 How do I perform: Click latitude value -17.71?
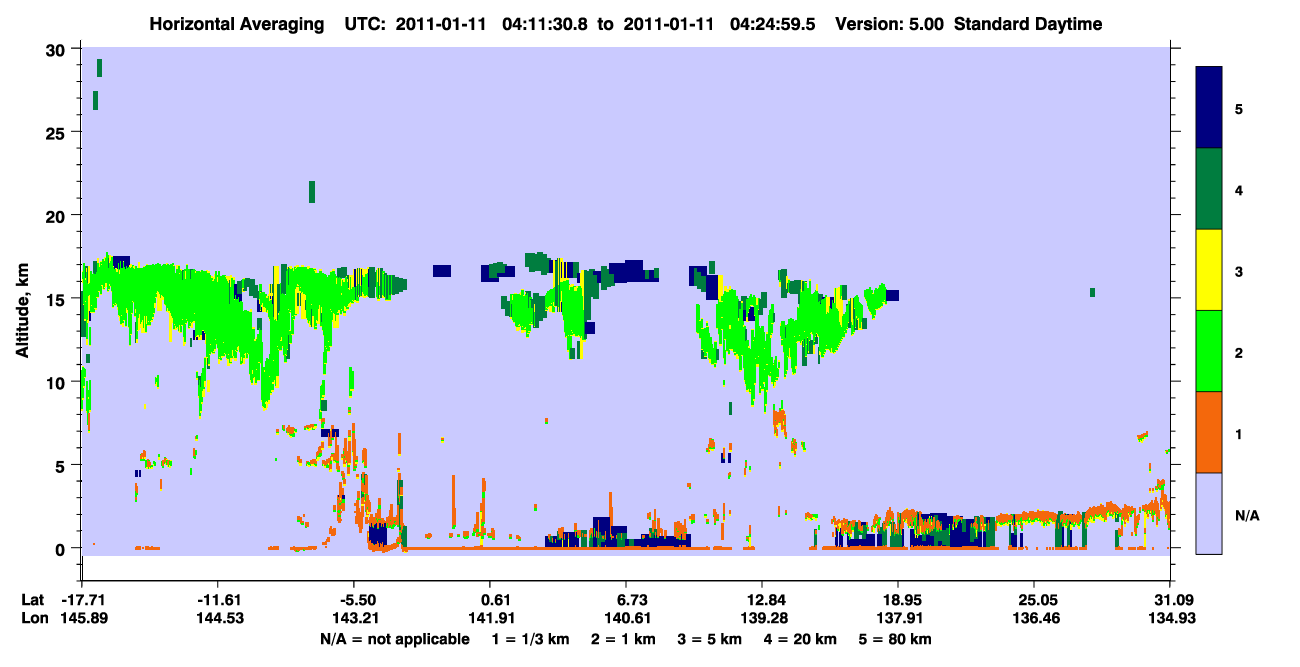(x=81, y=600)
